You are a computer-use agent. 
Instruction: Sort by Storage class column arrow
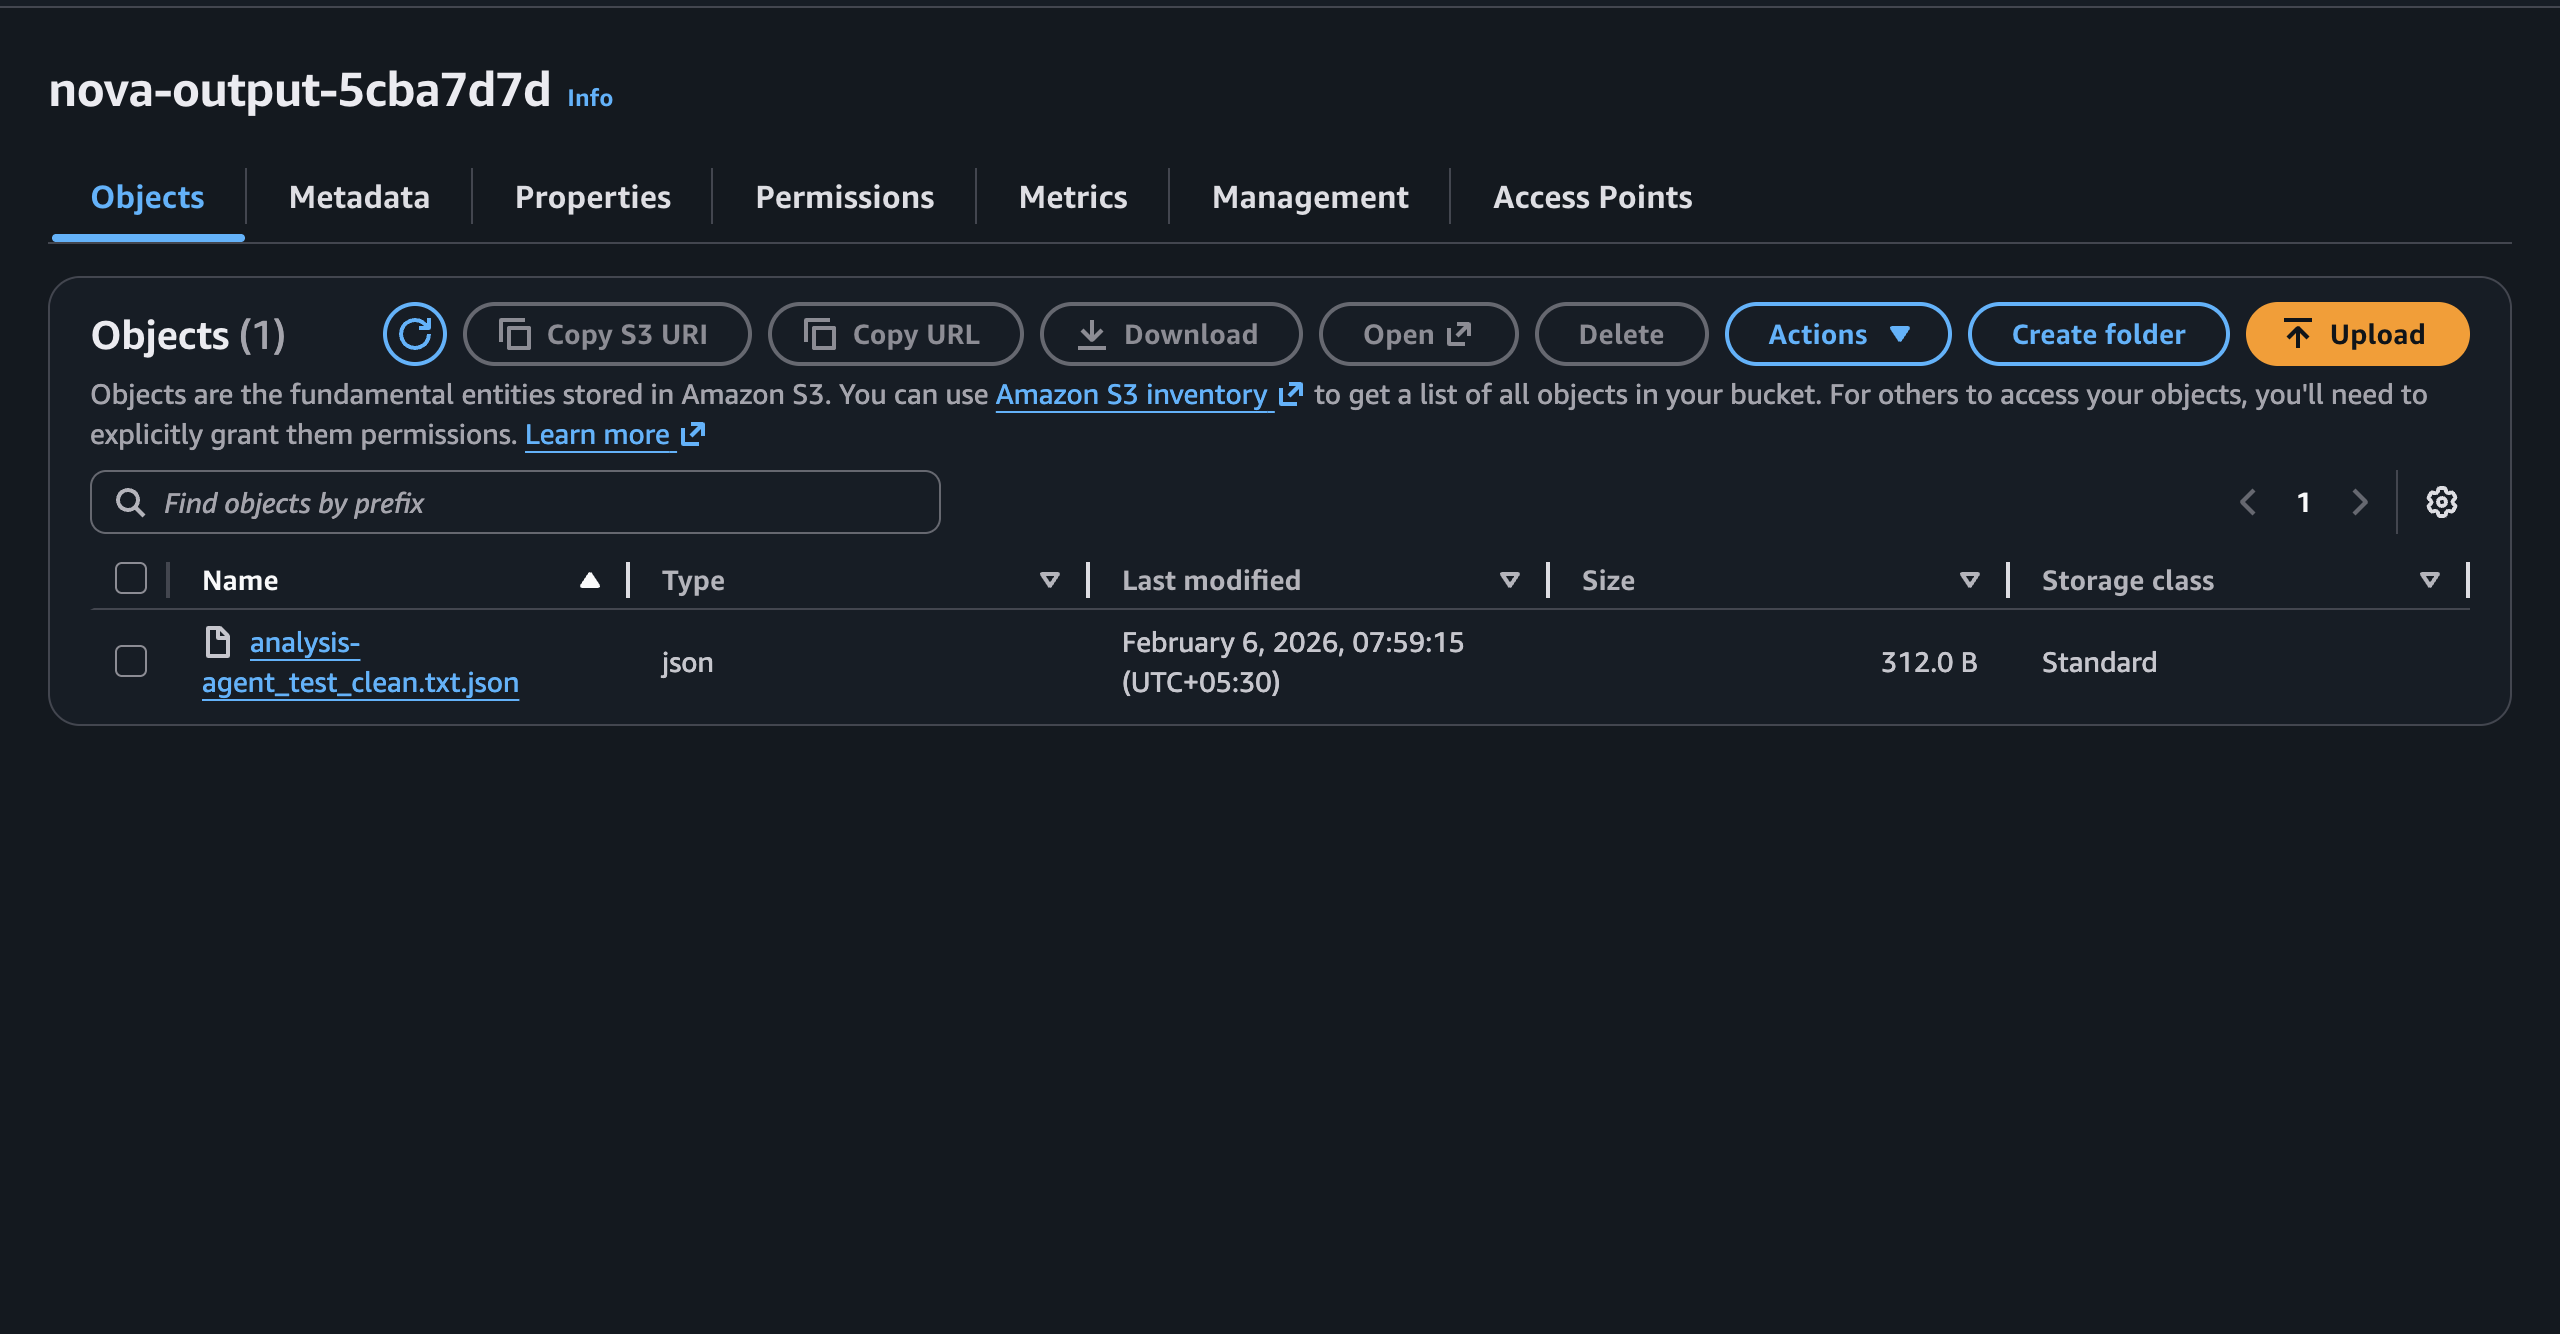[2429, 580]
